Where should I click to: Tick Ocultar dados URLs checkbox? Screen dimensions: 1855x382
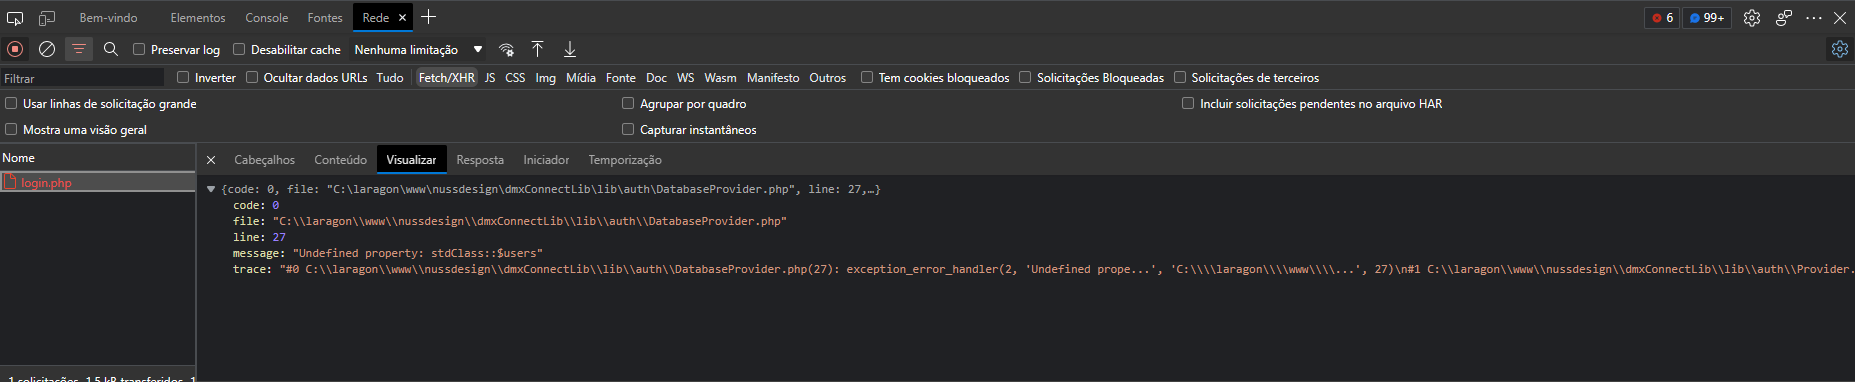pyautogui.click(x=252, y=77)
